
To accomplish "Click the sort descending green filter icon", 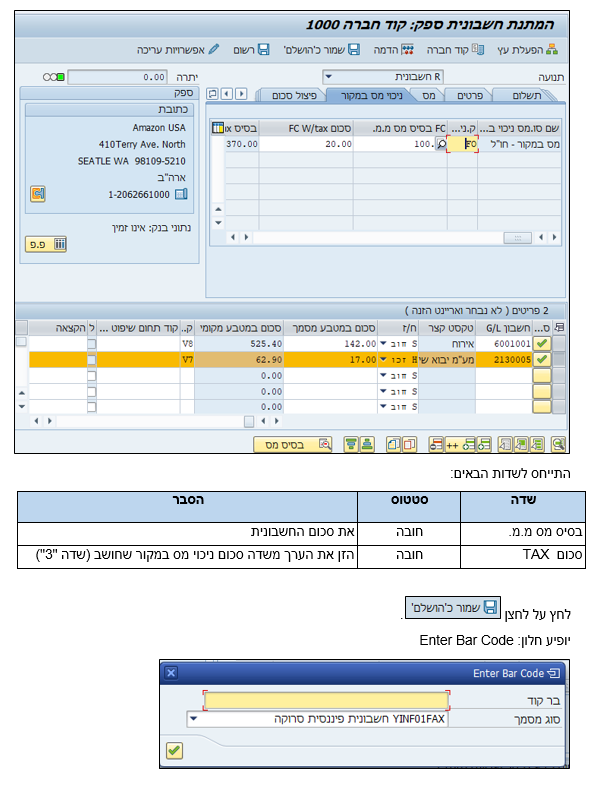I will tap(351, 444).
